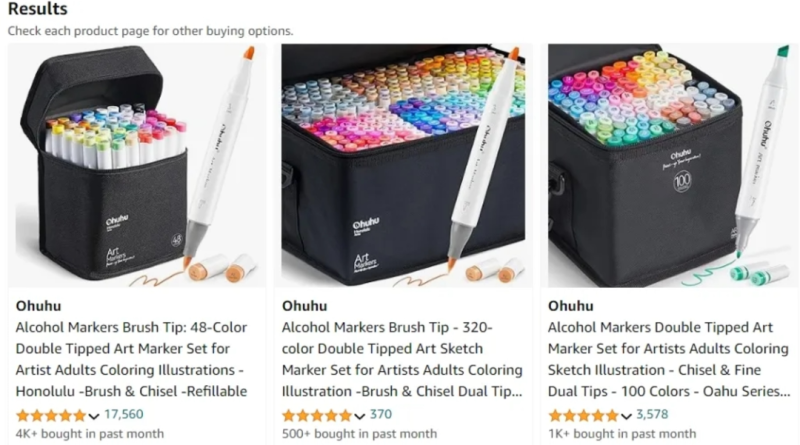Screen dimensions: 800x445
Task: Click the star rating of the 320-color set
Action: (317, 416)
